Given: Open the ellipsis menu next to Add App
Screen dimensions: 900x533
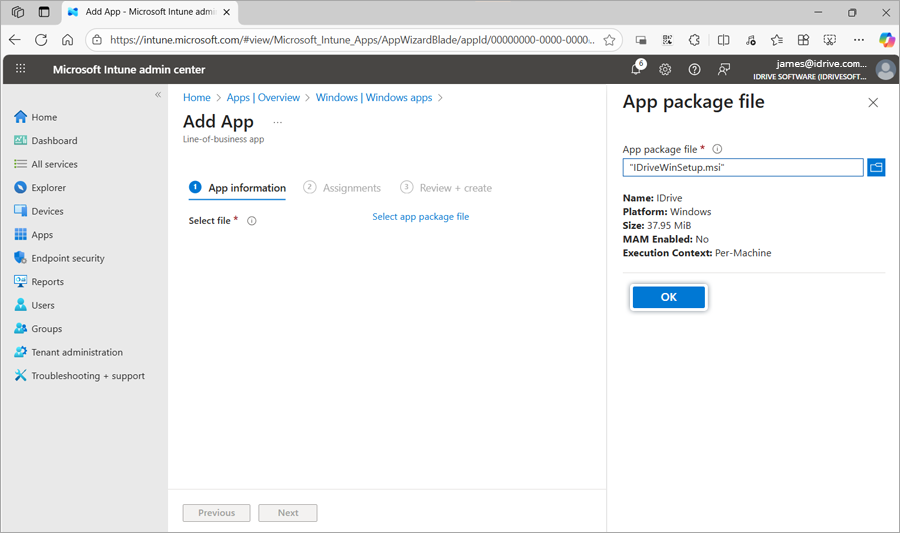Looking at the screenshot, I should [x=278, y=122].
